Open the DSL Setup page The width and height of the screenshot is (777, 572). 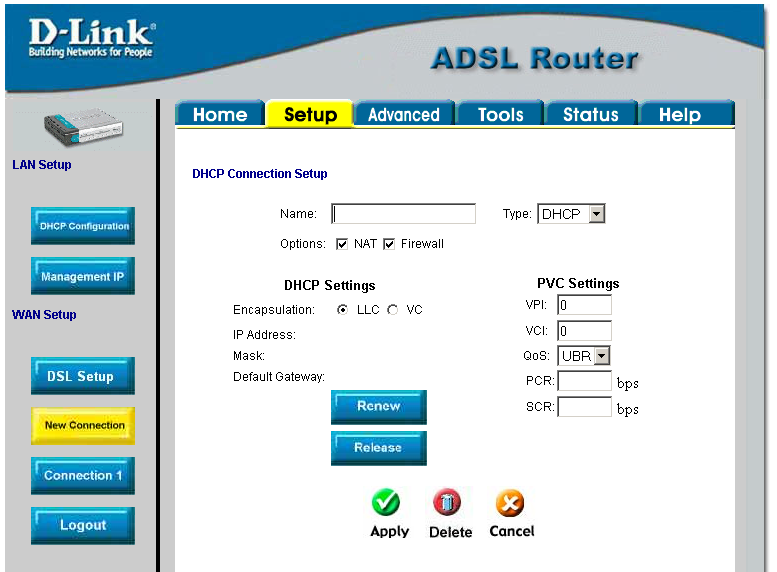[83, 376]
